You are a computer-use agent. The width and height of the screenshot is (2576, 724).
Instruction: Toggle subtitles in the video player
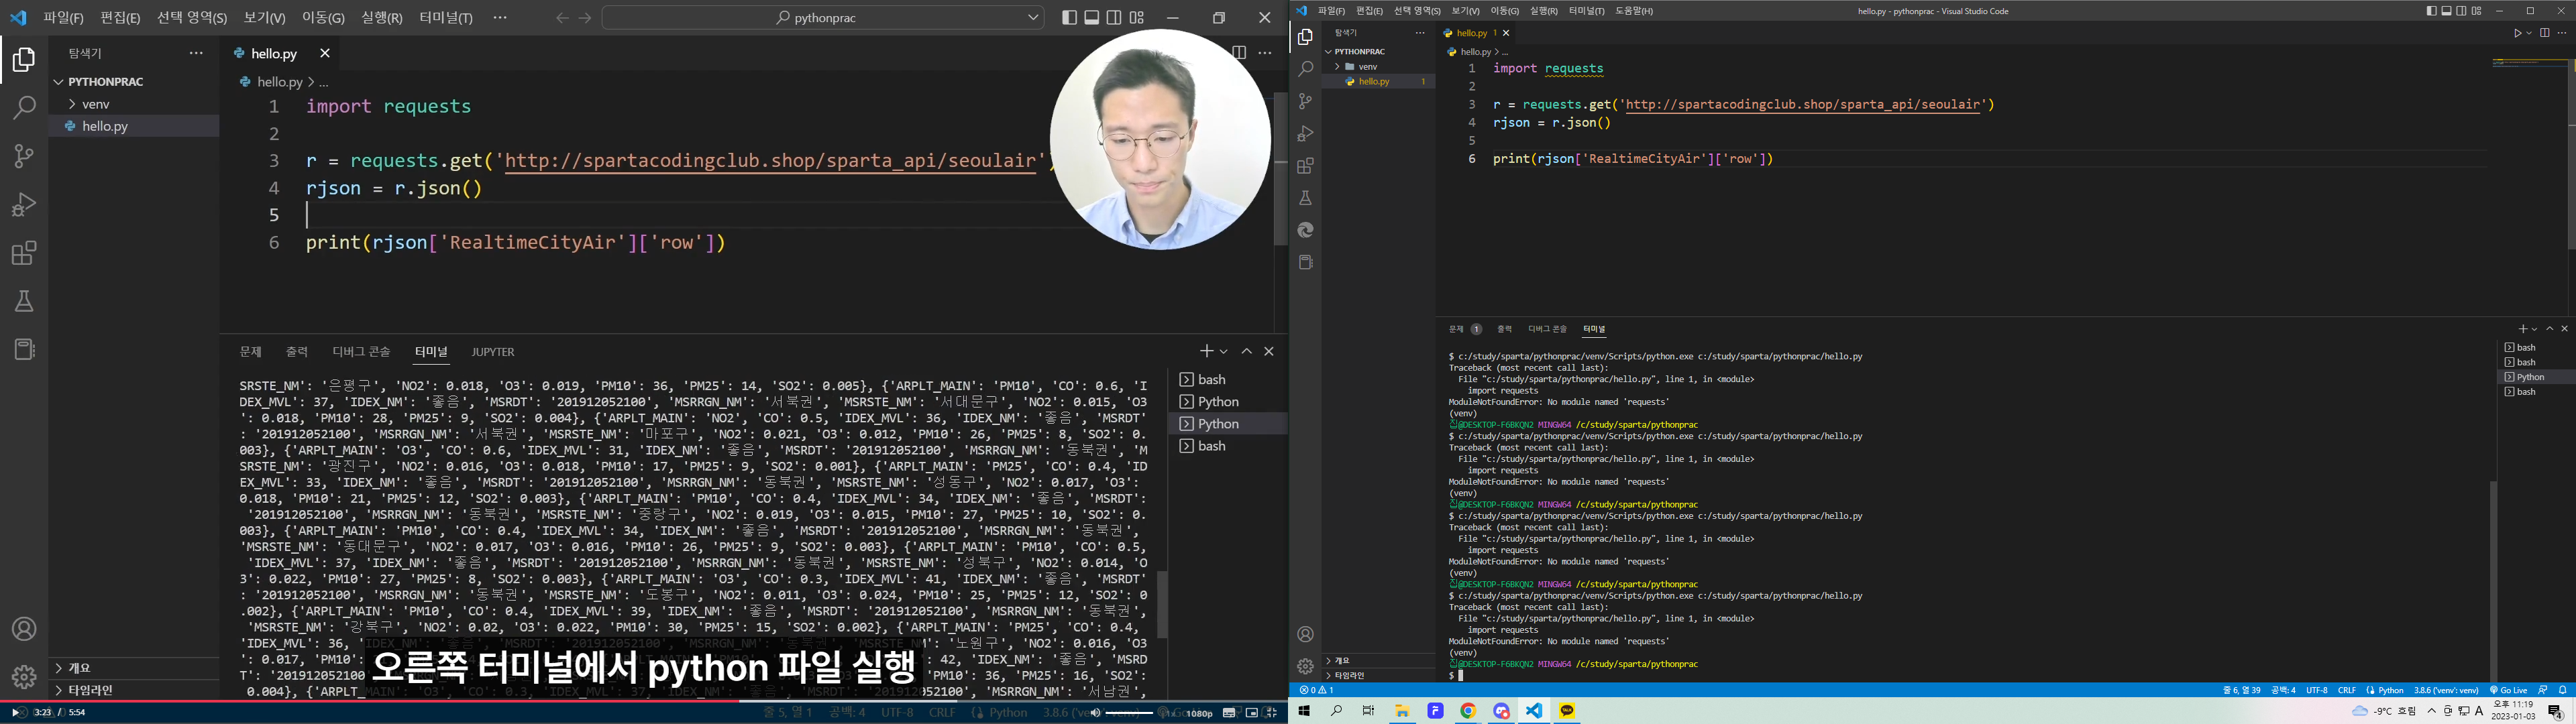click(x=1229, y=713)
